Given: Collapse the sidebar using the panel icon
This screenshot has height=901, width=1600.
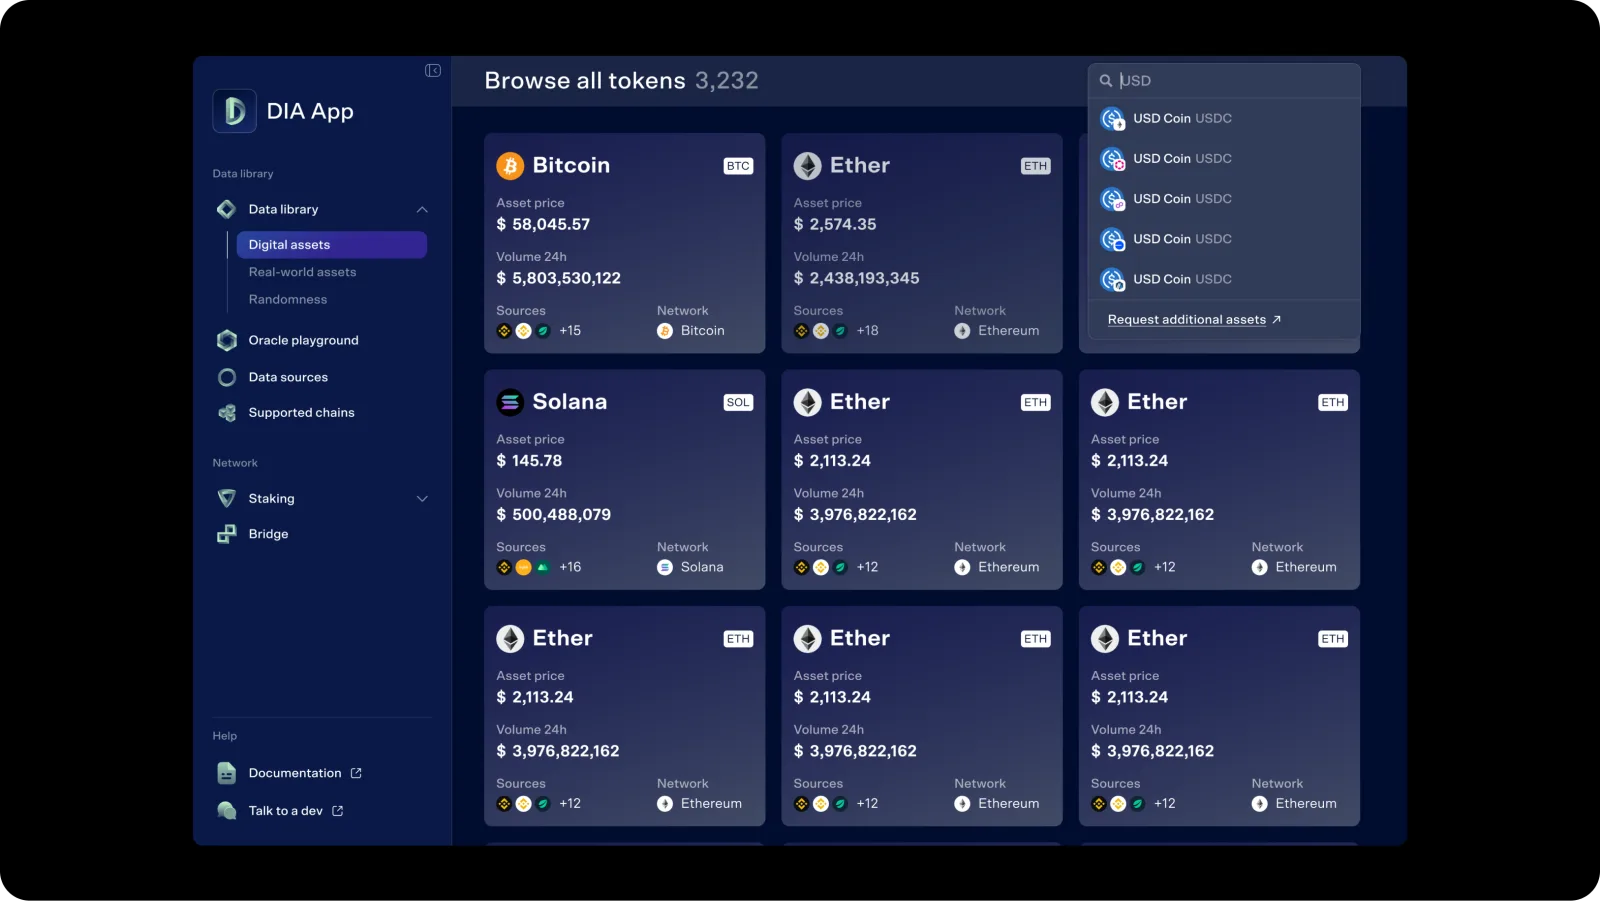Looking at the screenshot, I should pyautogui.click(x=433, y=70).
